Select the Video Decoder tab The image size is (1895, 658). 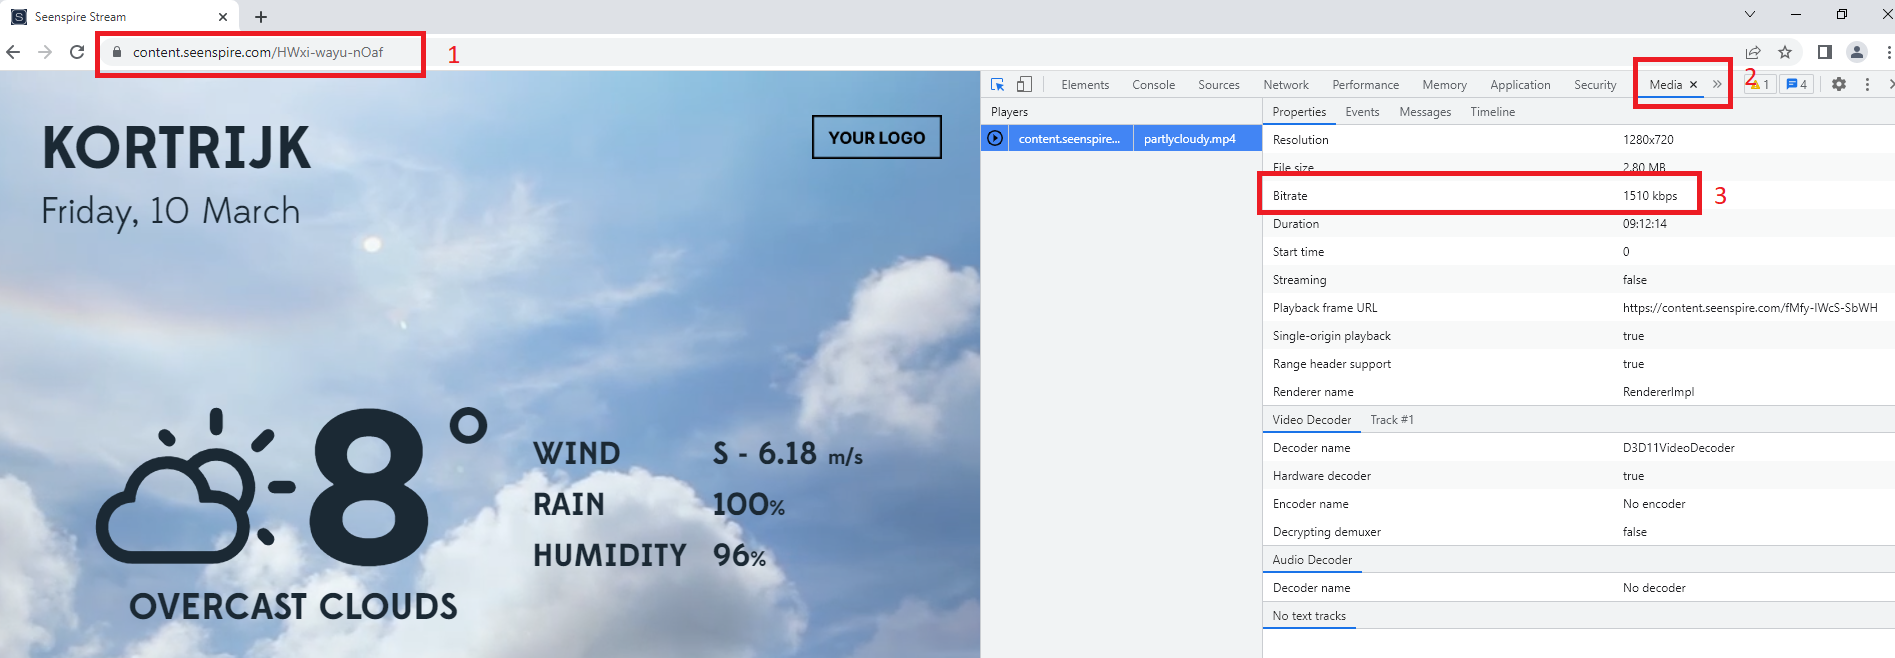[1311, 420]
